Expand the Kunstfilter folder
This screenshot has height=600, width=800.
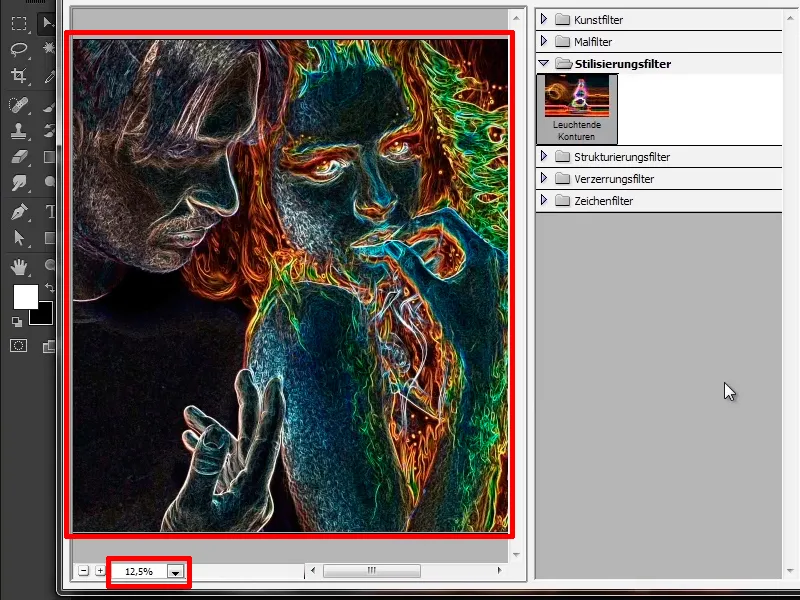pyautogui.click(x=544, y=19)
